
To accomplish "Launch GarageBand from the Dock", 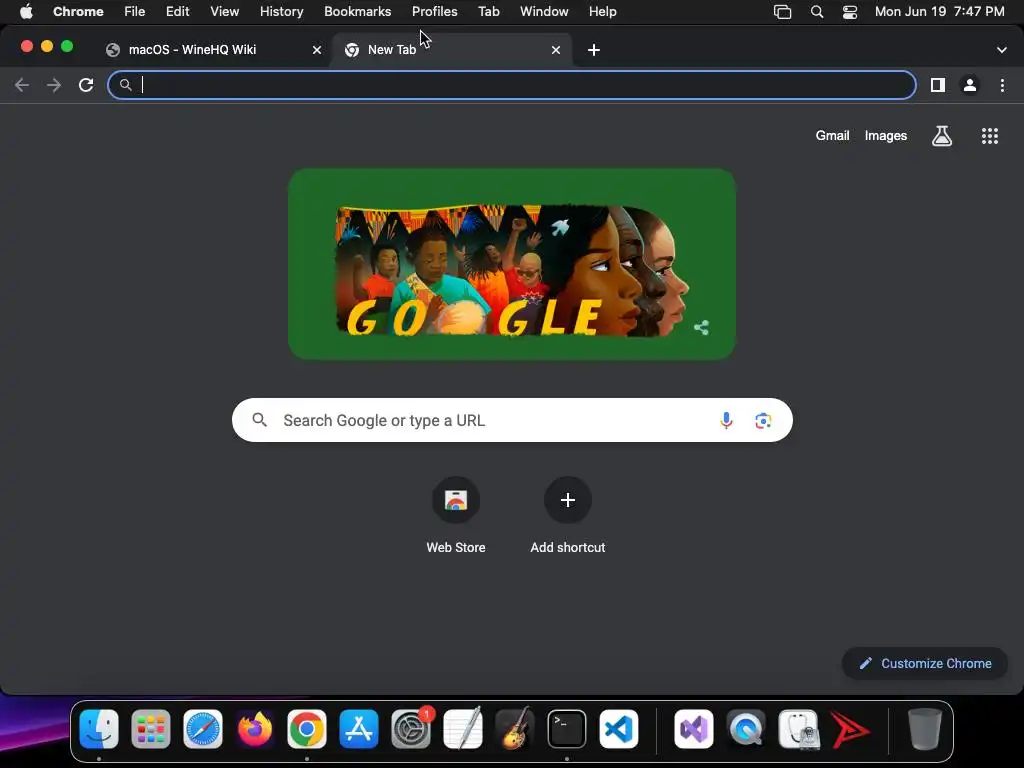I will 515,729.
